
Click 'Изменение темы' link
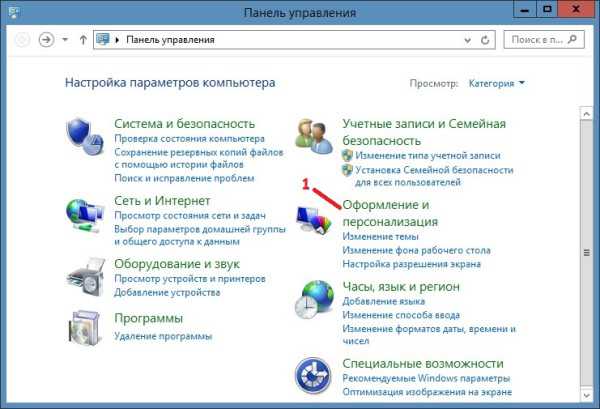tap(380, 236)
